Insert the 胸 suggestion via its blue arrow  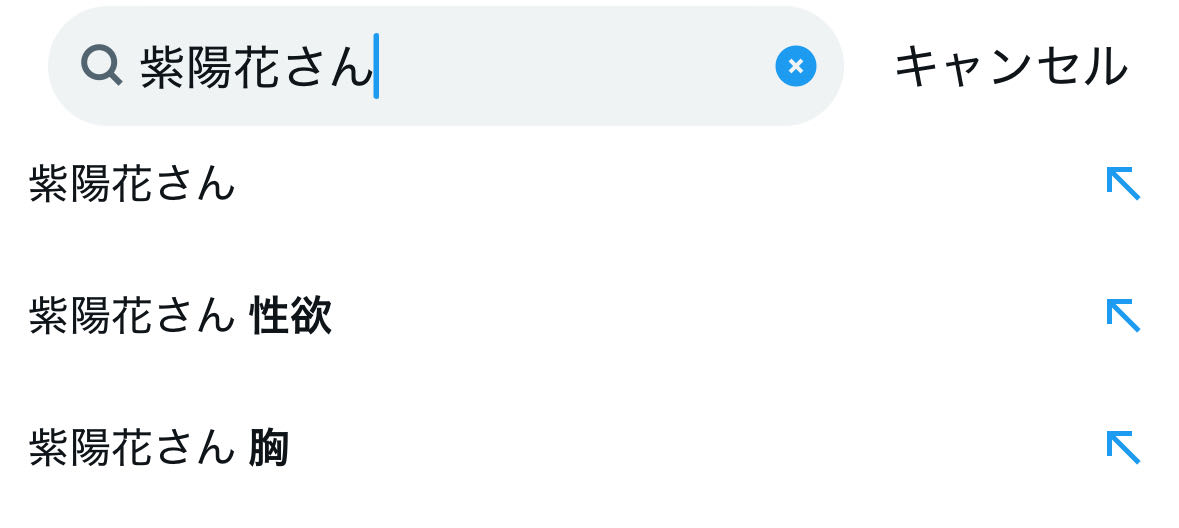(x=1123, y=447)
